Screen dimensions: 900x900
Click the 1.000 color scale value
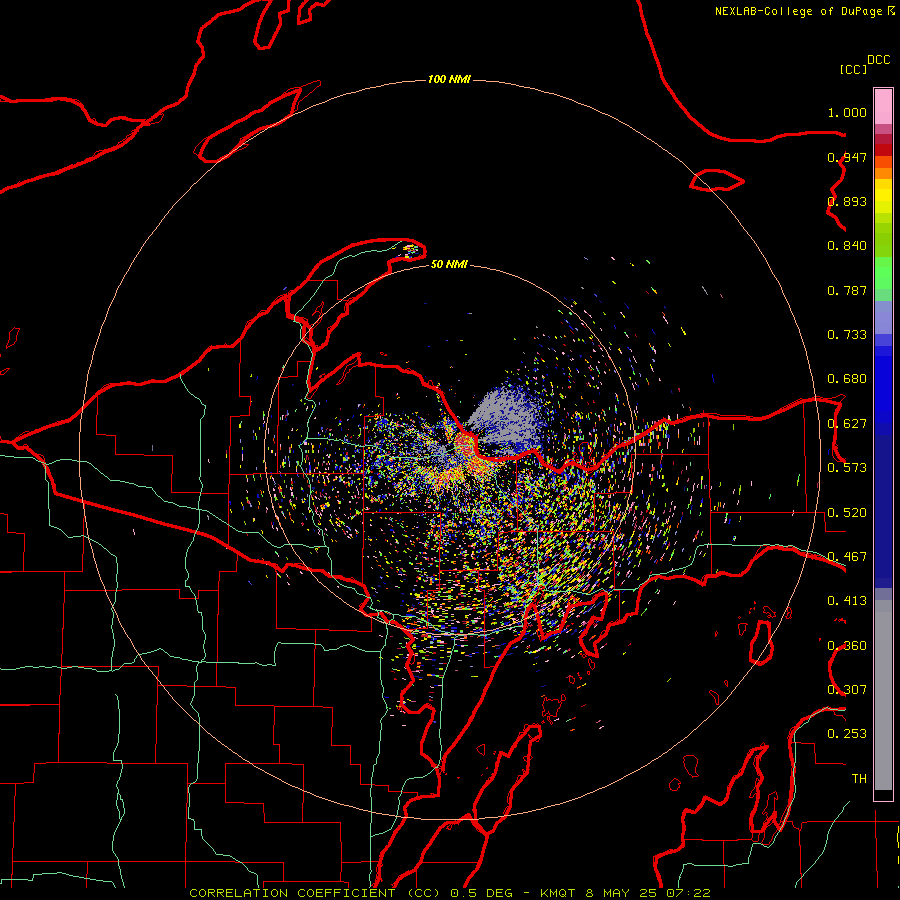847,112
